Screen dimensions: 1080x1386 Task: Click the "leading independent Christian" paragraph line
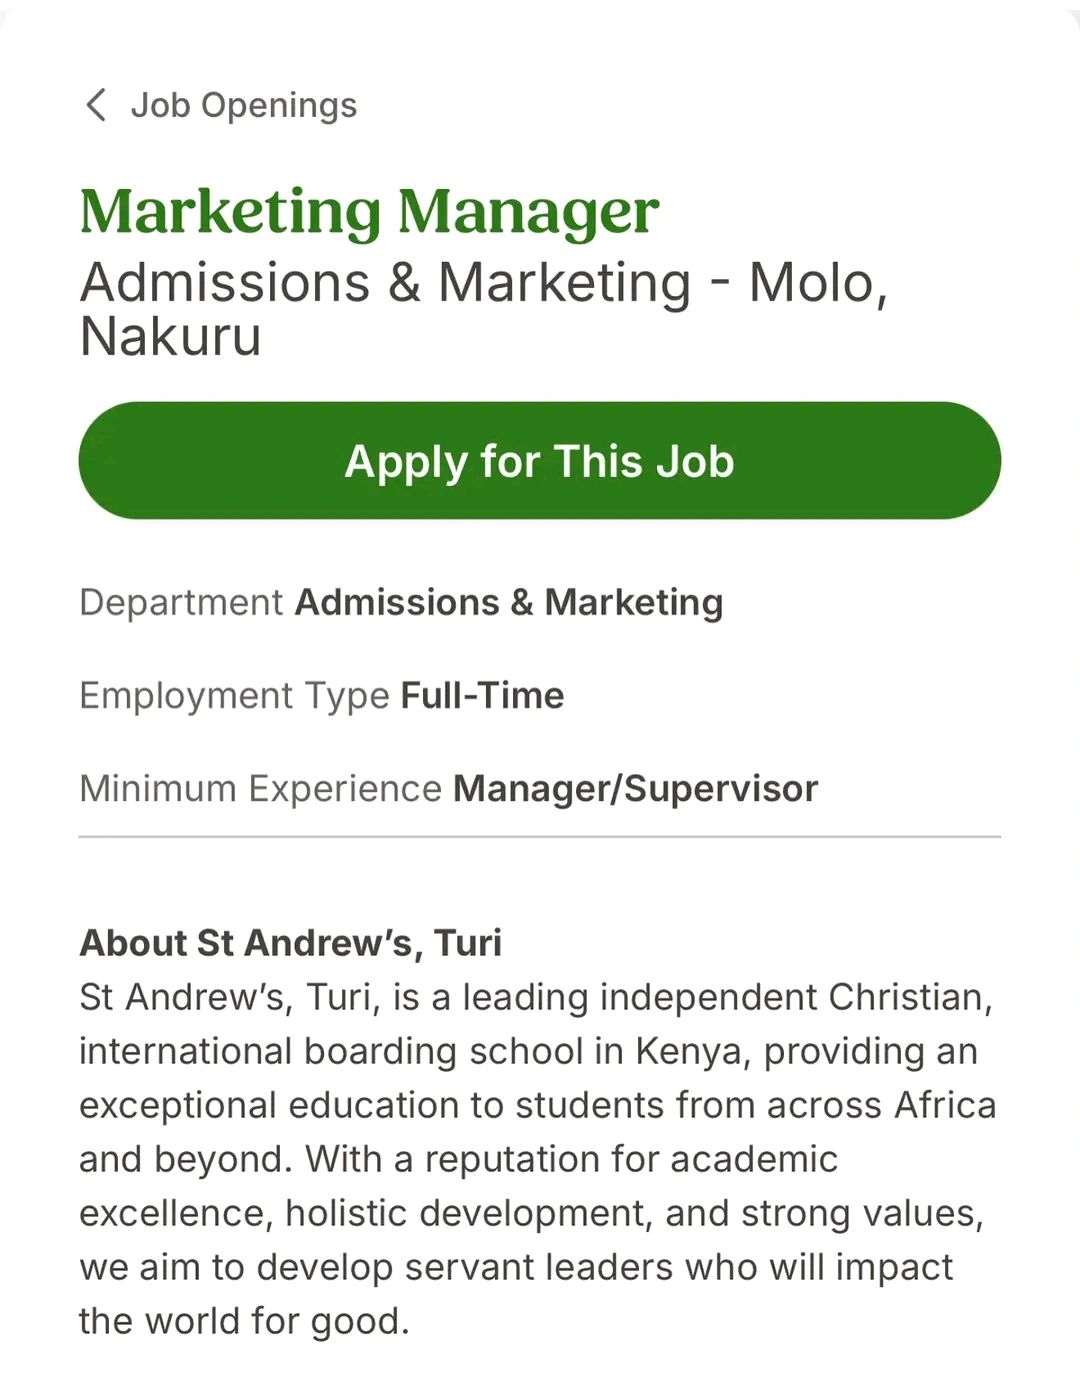535,997
